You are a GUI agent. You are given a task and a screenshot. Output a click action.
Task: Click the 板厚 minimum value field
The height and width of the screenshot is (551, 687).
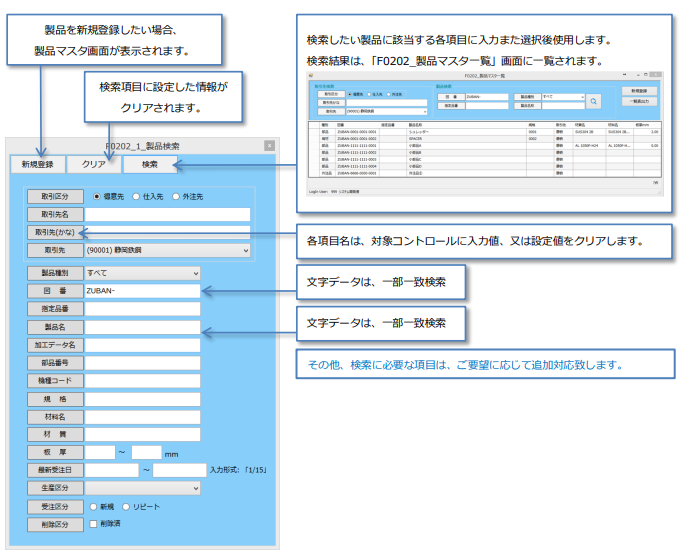pos(100,452)
